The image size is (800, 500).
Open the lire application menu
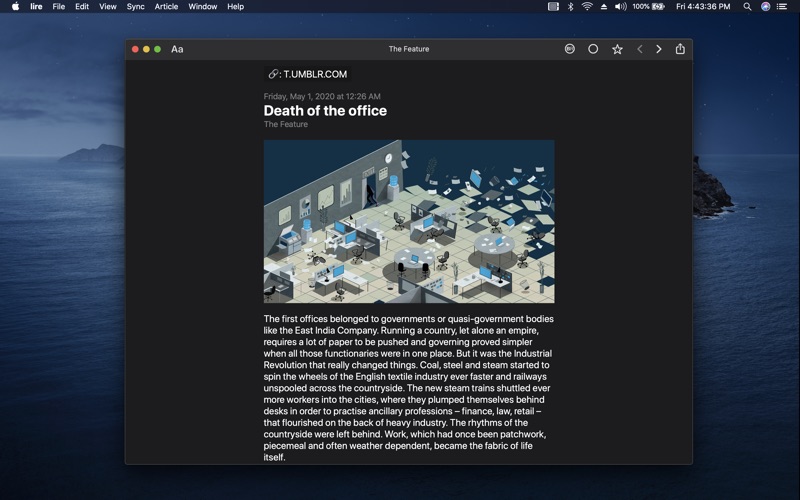[36, 7]
